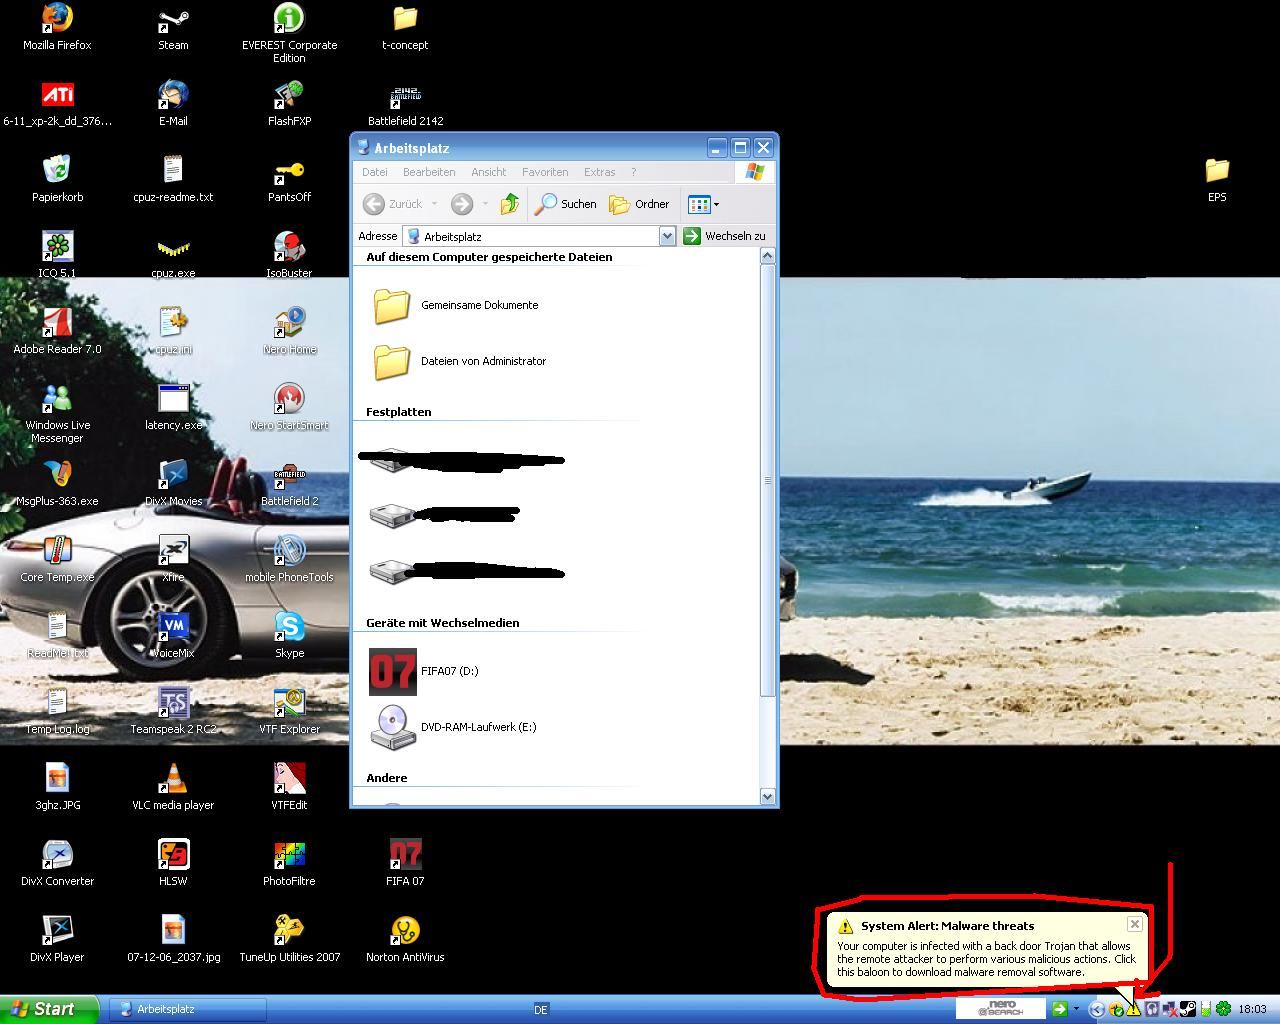Image resolution: width=1280 pixels, height=1024 pixels.
Task: Open VLC media player shortcut
Action: (173, 787)
